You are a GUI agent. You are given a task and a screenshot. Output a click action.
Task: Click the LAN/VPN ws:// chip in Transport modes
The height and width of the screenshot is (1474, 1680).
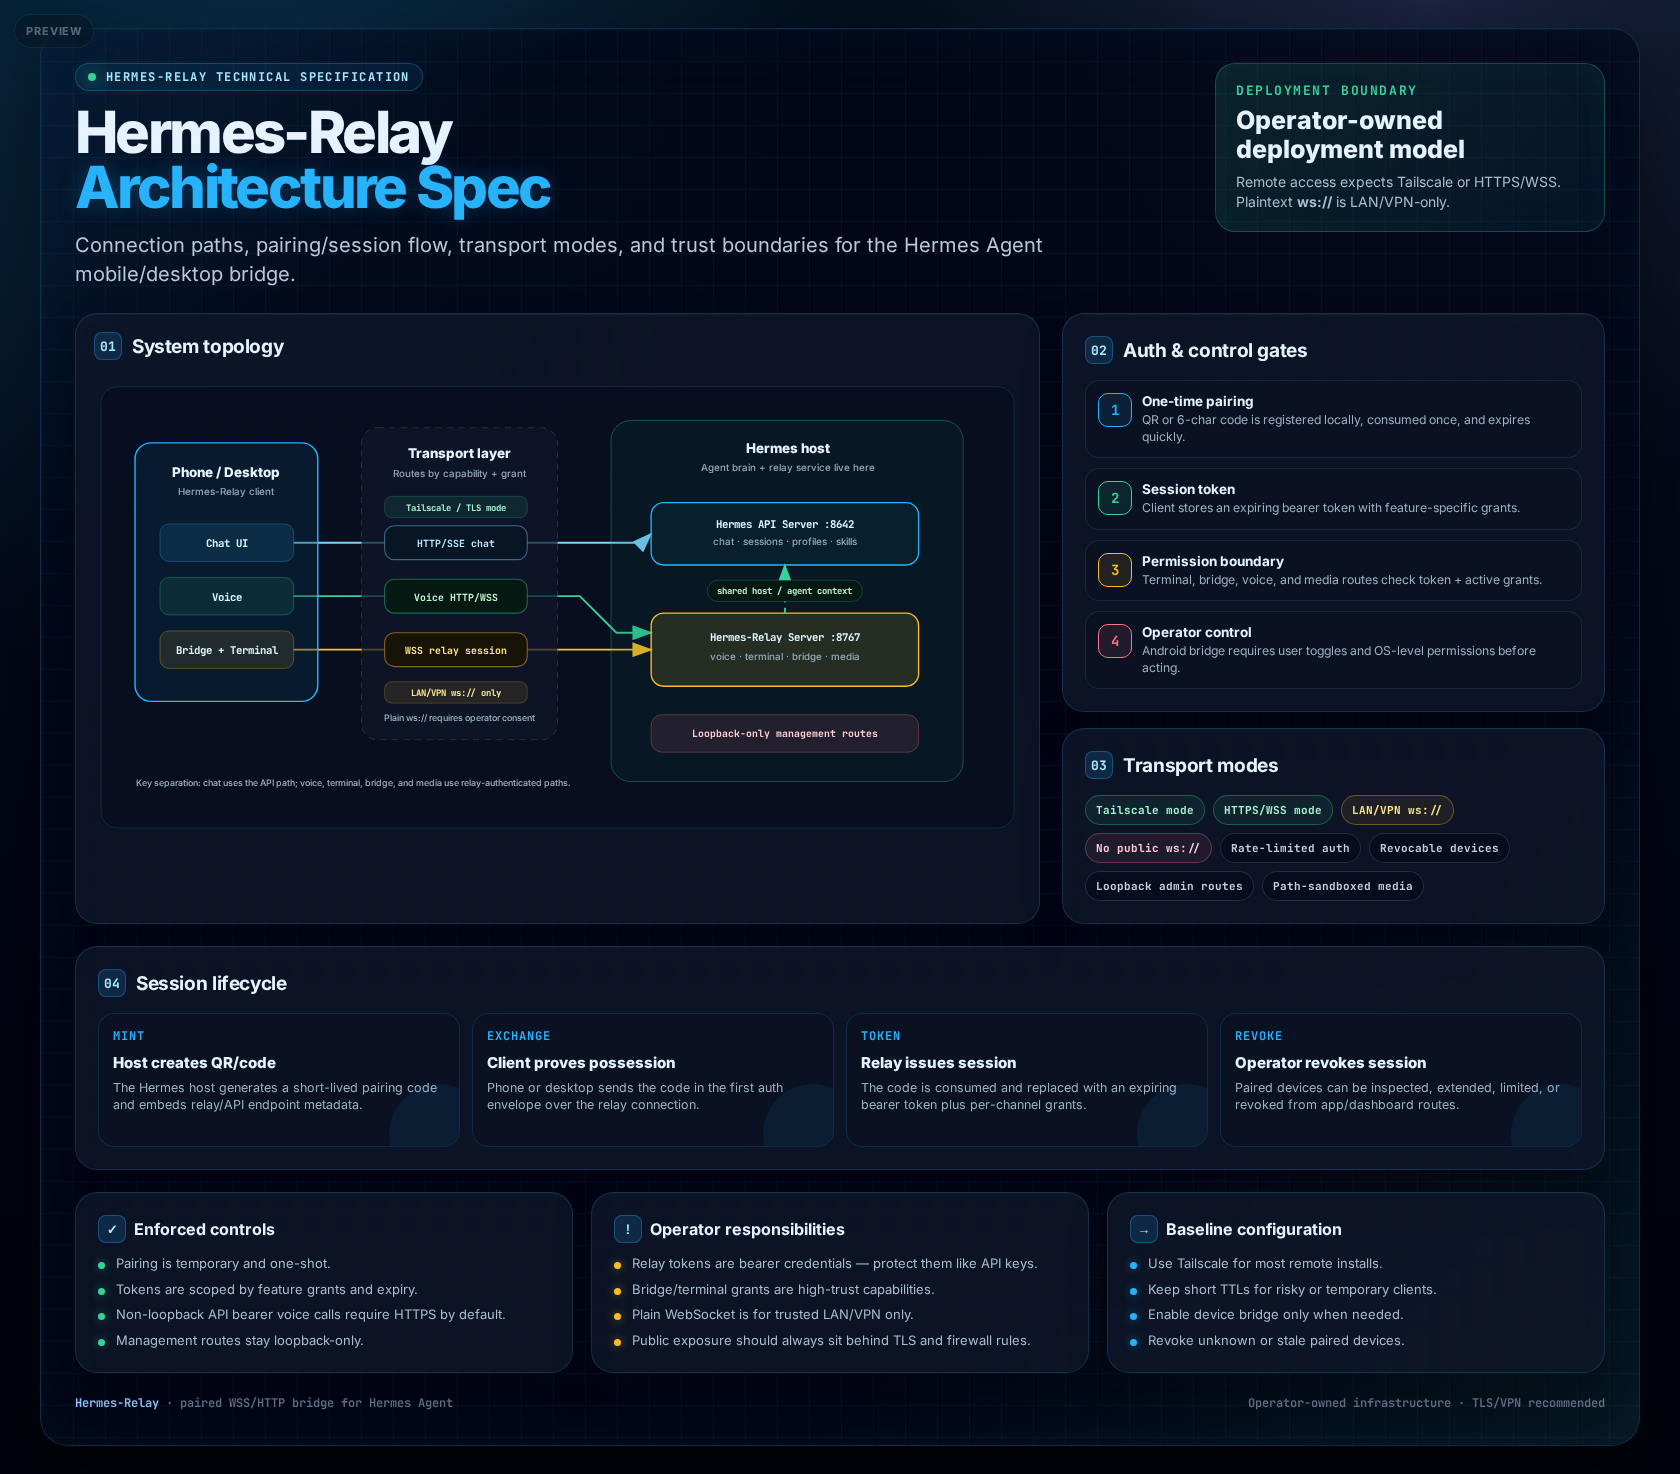(x=1397, y=810)
